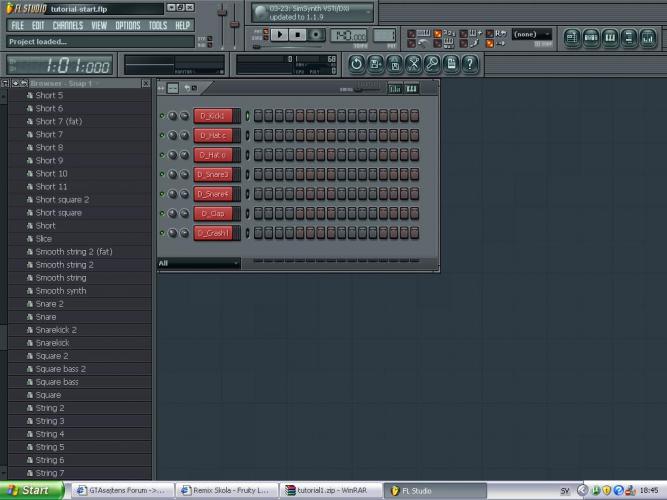This screenshot has width=667, height=500.
Task: Click the D_Hat c channel button
Action: (216, 135)
